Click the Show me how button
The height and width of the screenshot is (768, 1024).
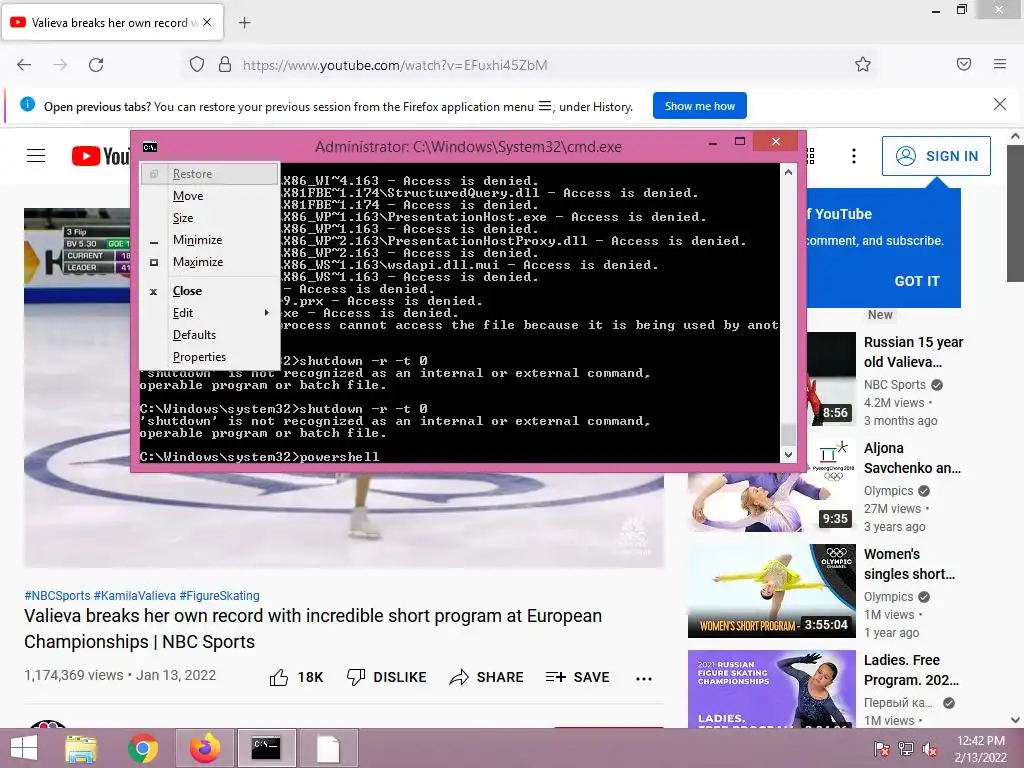coord(699,106)
